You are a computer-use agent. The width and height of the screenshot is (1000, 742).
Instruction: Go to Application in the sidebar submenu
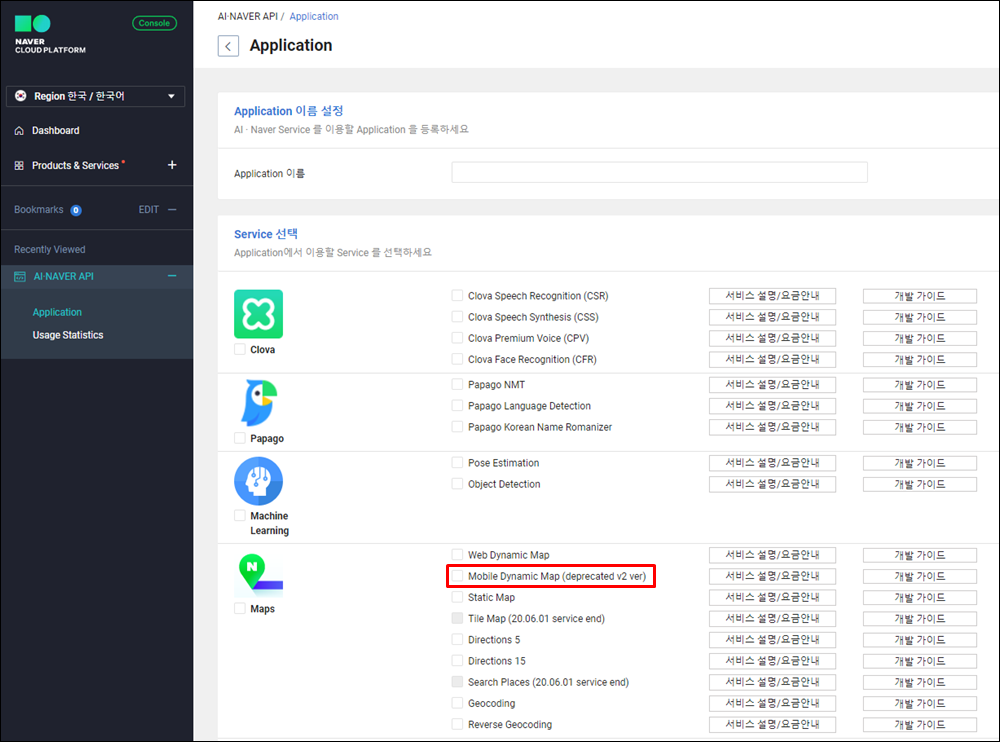tap(57, 312)
